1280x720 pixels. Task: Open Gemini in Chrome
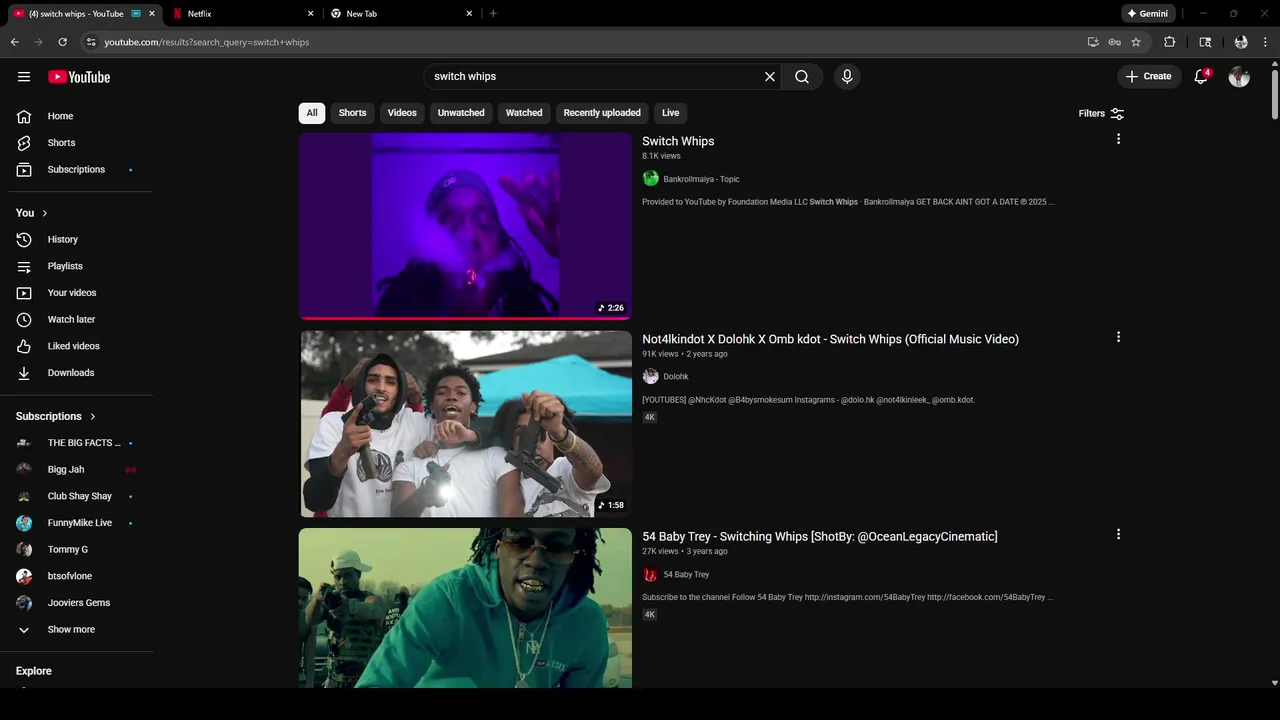click(x=1148, y=14)
